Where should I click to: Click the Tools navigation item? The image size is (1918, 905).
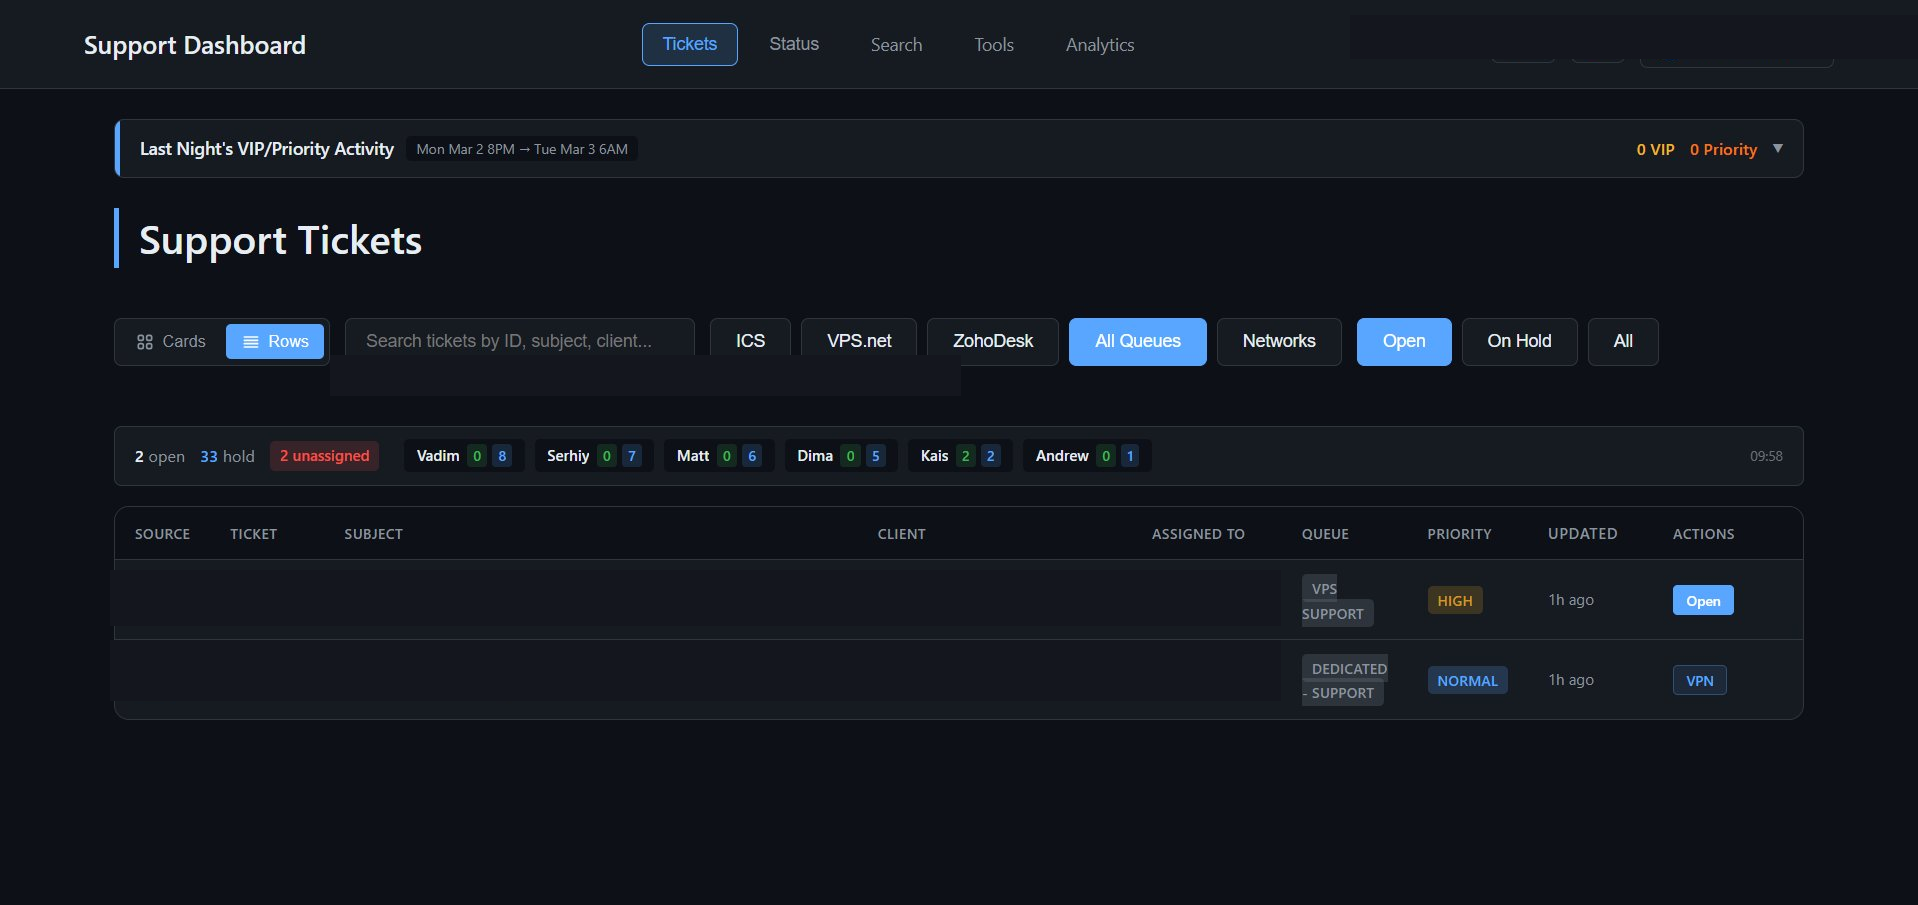993,45
